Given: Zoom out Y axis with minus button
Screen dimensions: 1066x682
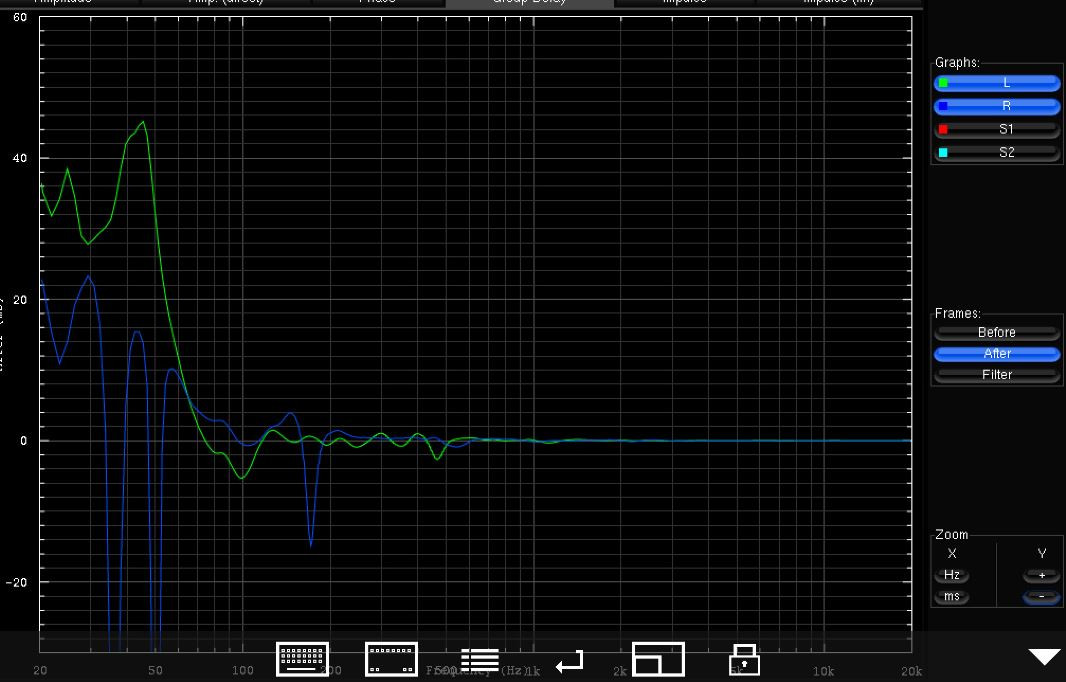Looking at the screenshot, I should pyautogui.click(x=1041, y=597).
